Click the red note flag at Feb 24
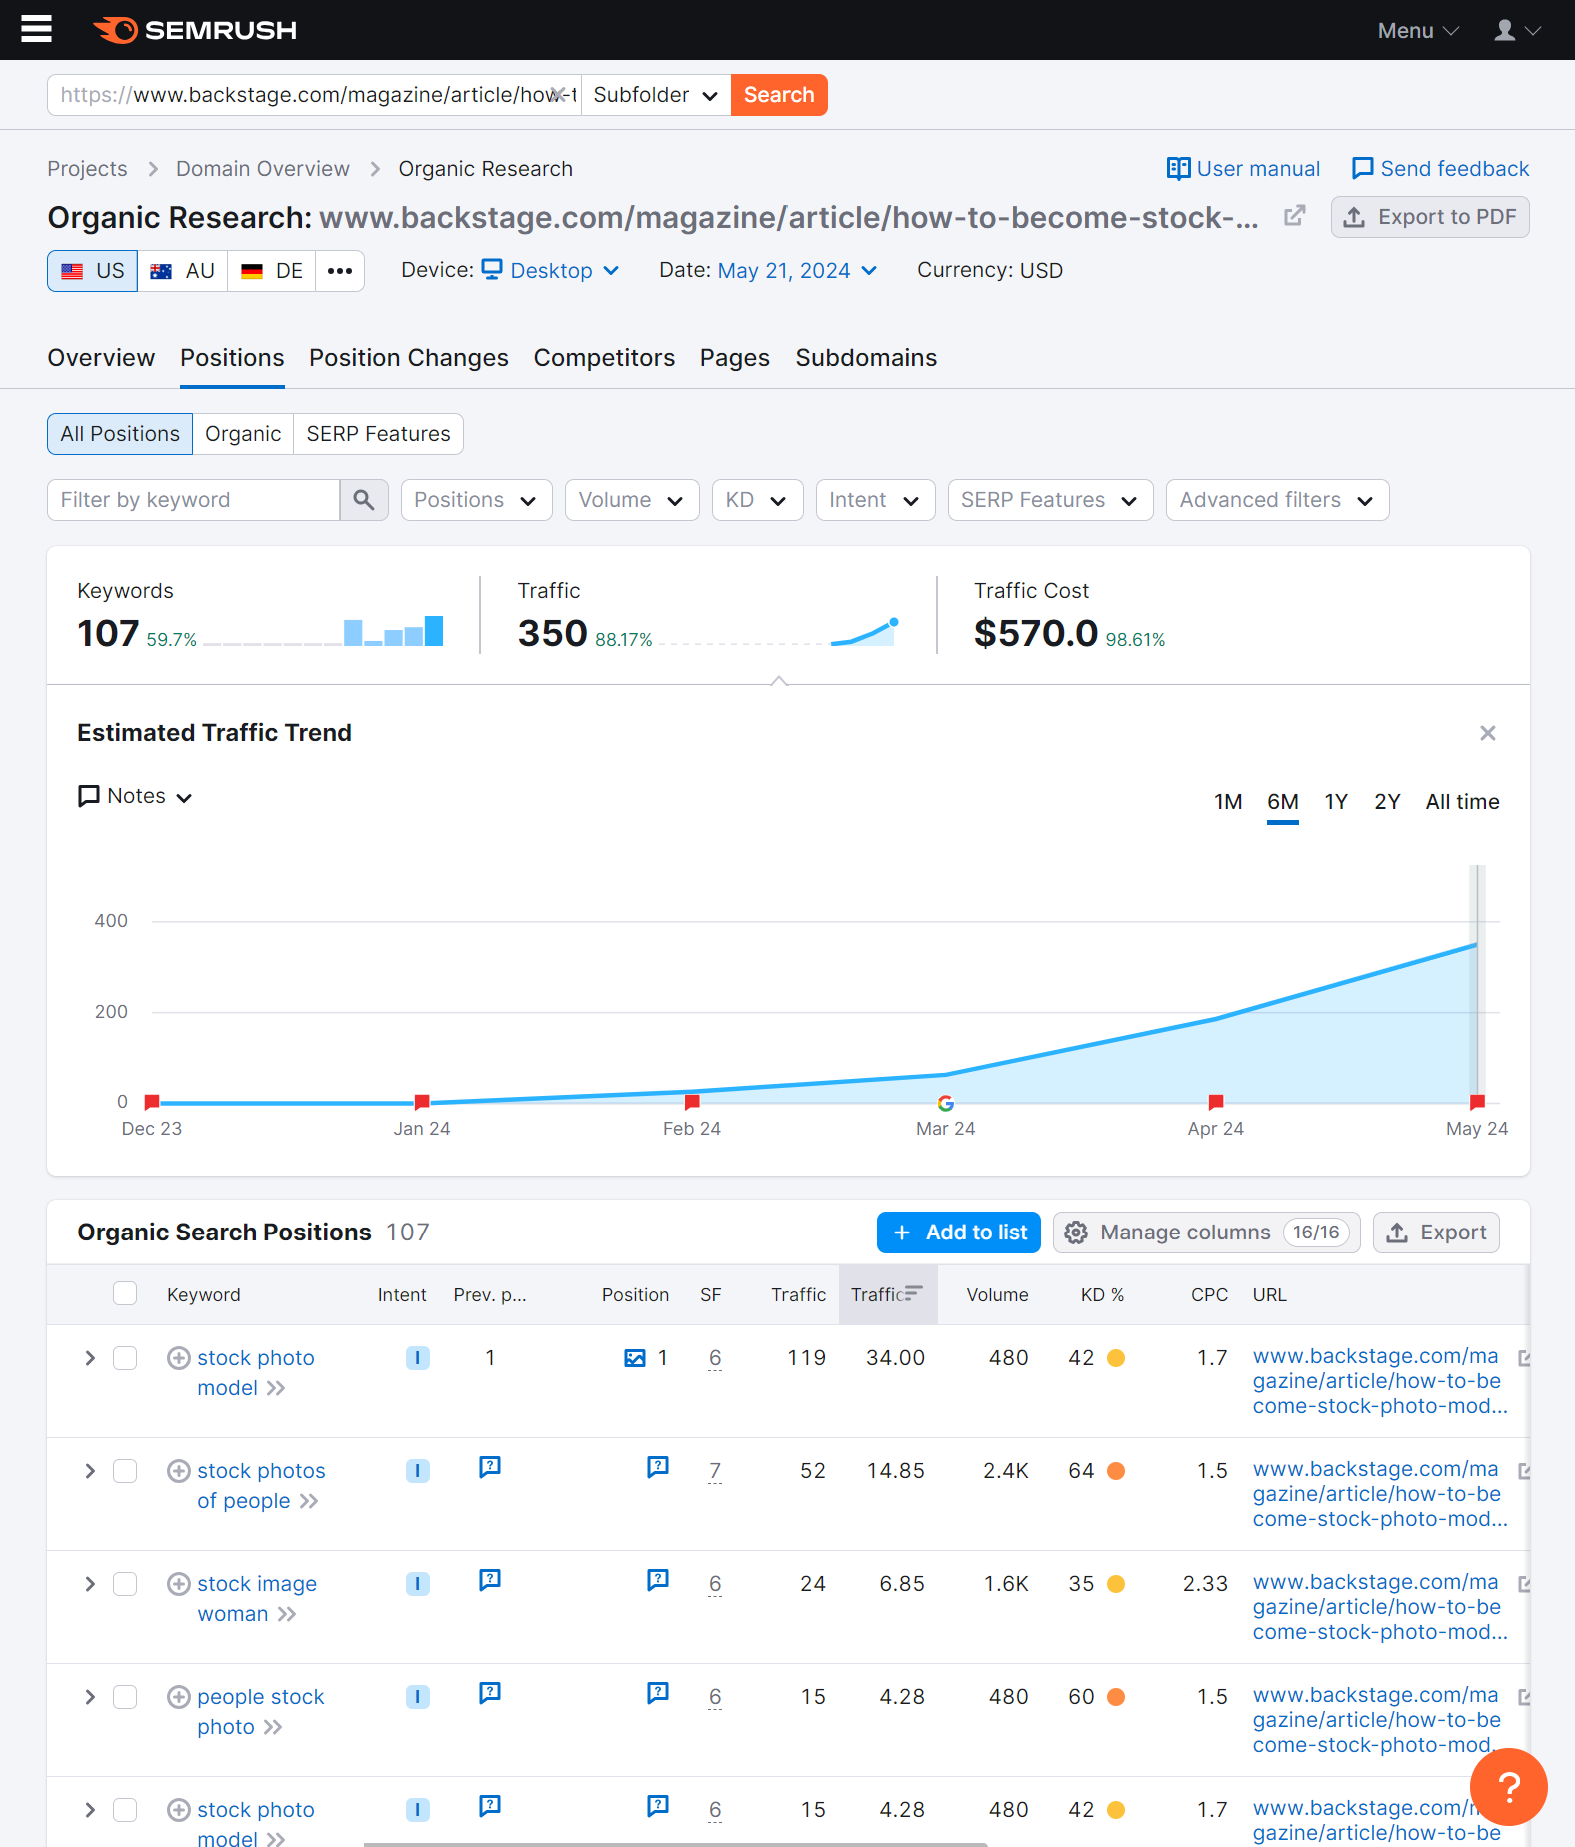 [692, 1102]
